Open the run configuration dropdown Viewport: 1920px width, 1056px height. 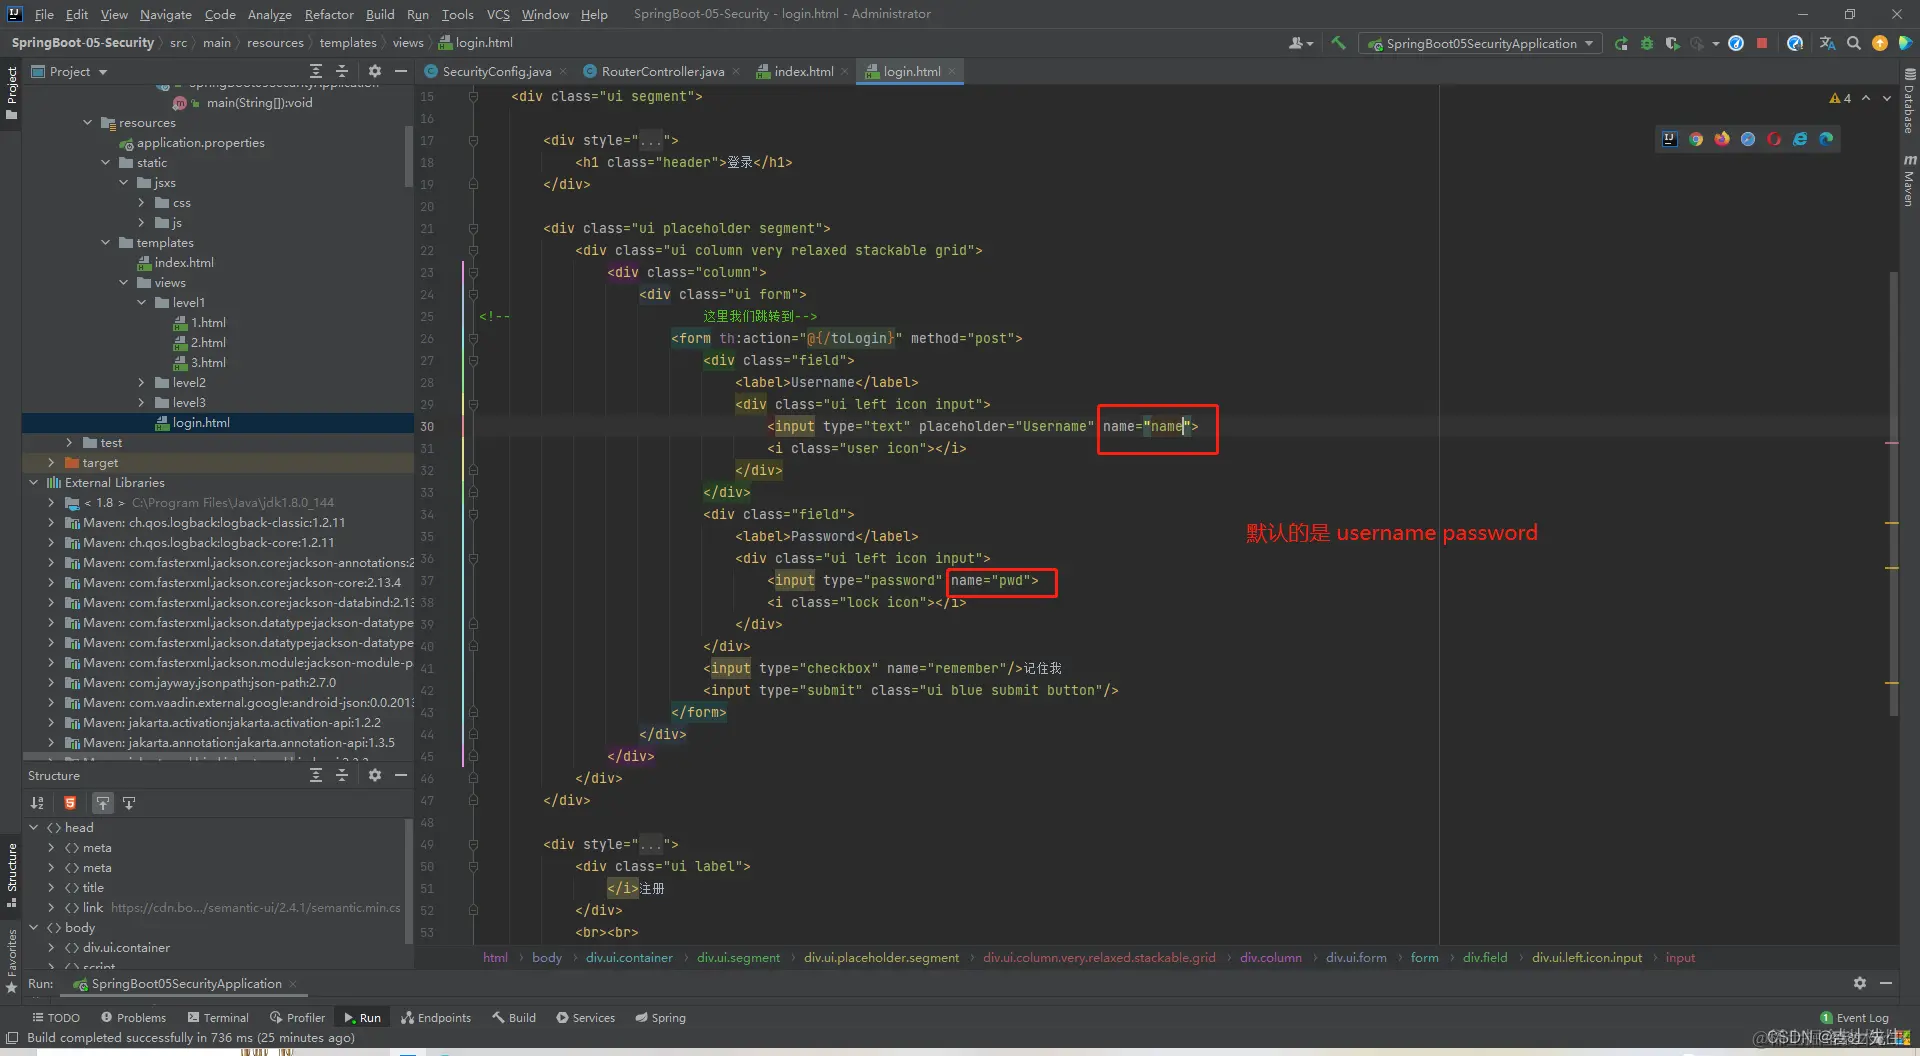point(1480,43)
